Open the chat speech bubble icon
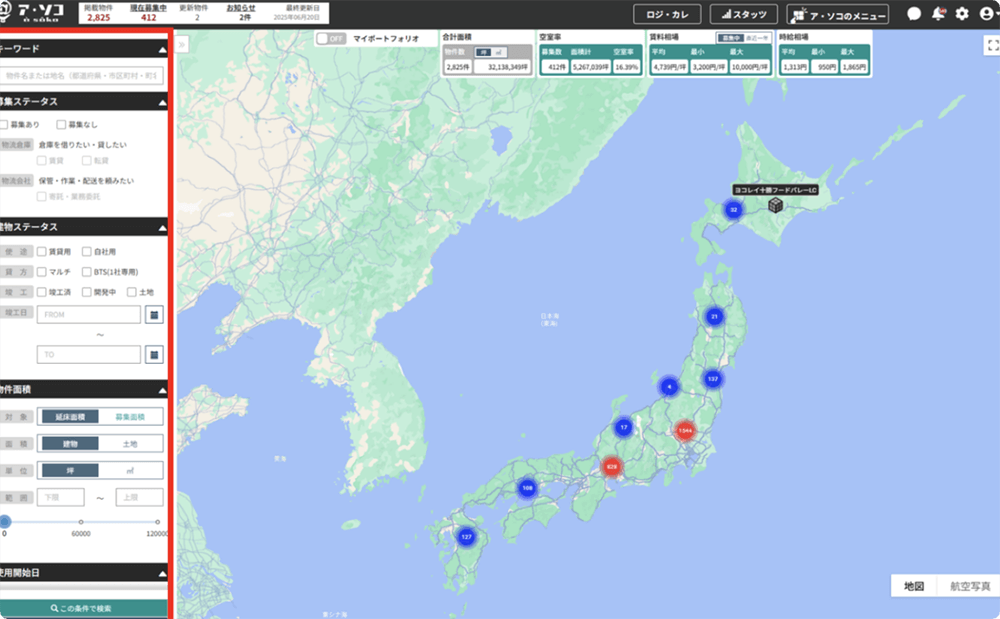The width and height of the screenshot is (1000, 619). 914,14
